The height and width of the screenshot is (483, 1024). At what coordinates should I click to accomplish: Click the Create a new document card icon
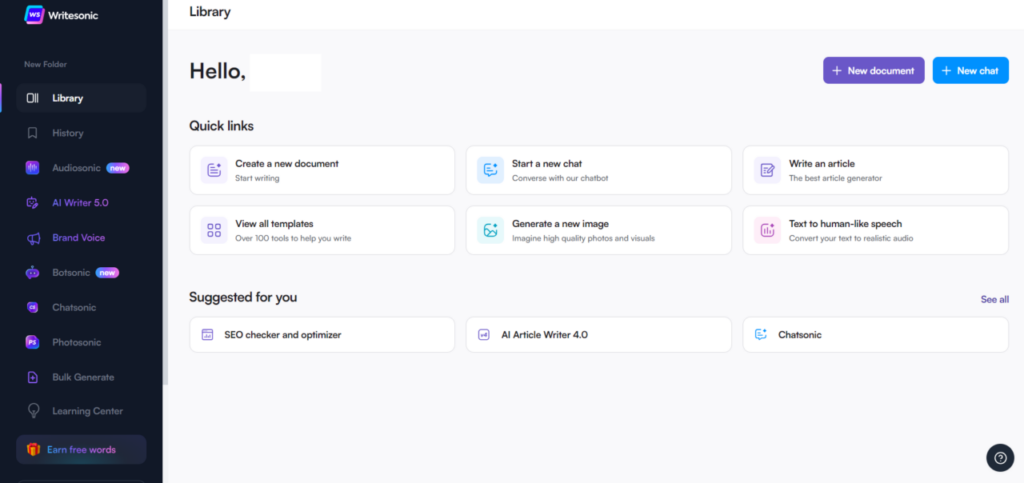pos(214,170)
